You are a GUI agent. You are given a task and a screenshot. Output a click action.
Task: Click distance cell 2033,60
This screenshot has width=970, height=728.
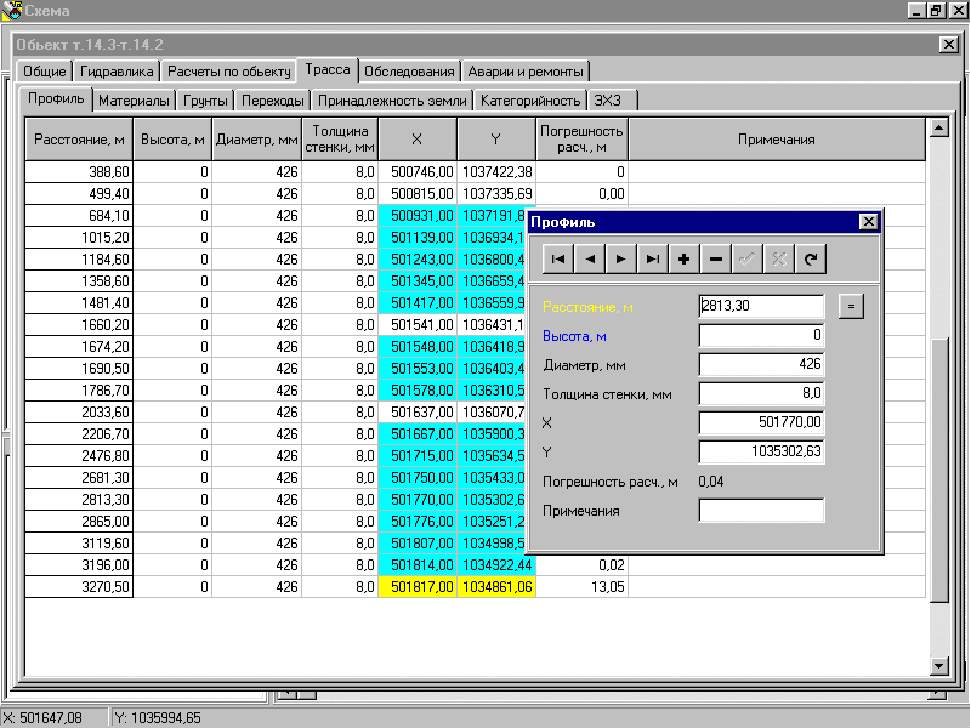point(79,412)
